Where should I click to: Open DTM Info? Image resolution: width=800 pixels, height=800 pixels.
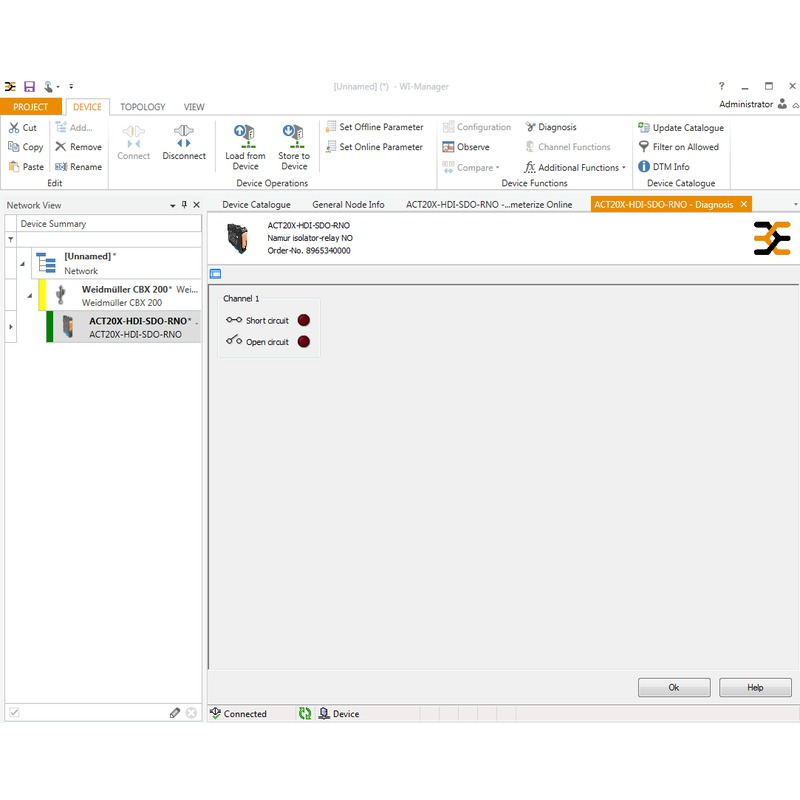[664, 167]
